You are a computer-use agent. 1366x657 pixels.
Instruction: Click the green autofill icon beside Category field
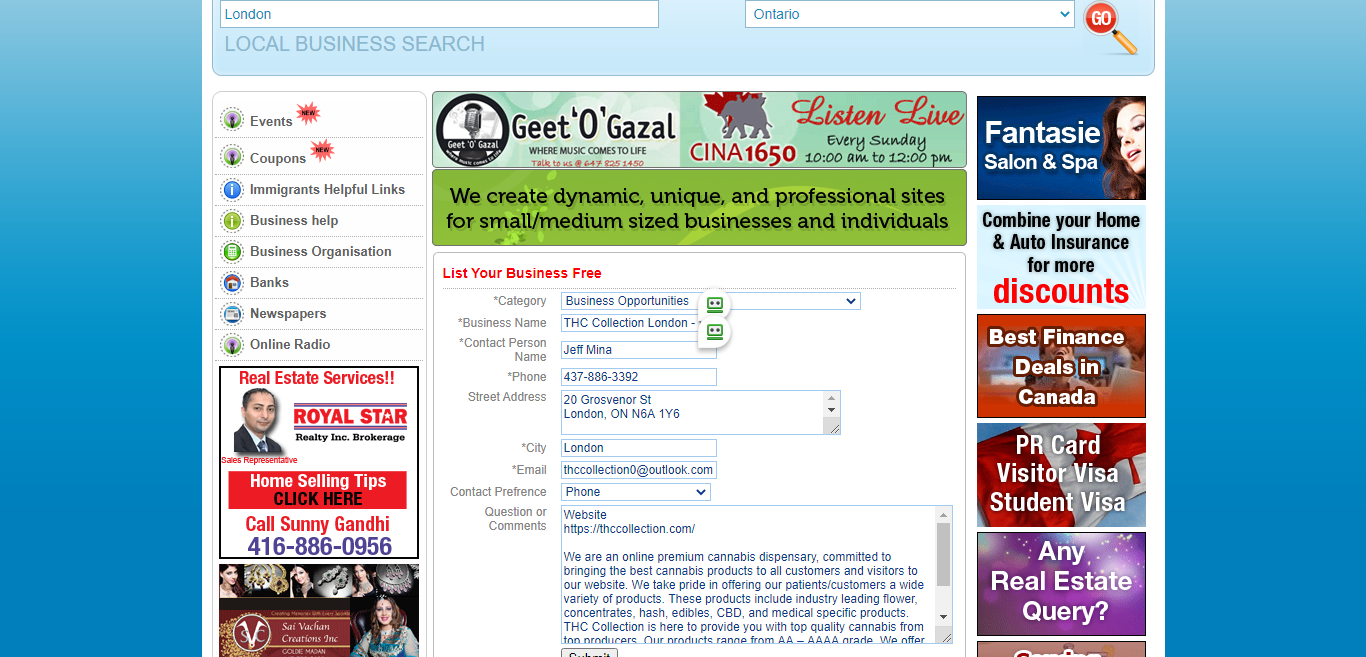(714, 304)
